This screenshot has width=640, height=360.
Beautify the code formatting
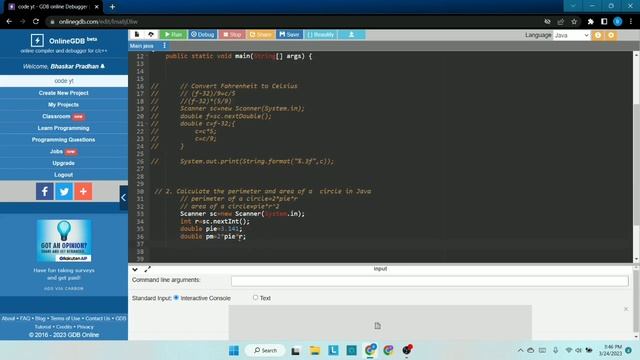(320, 35)
